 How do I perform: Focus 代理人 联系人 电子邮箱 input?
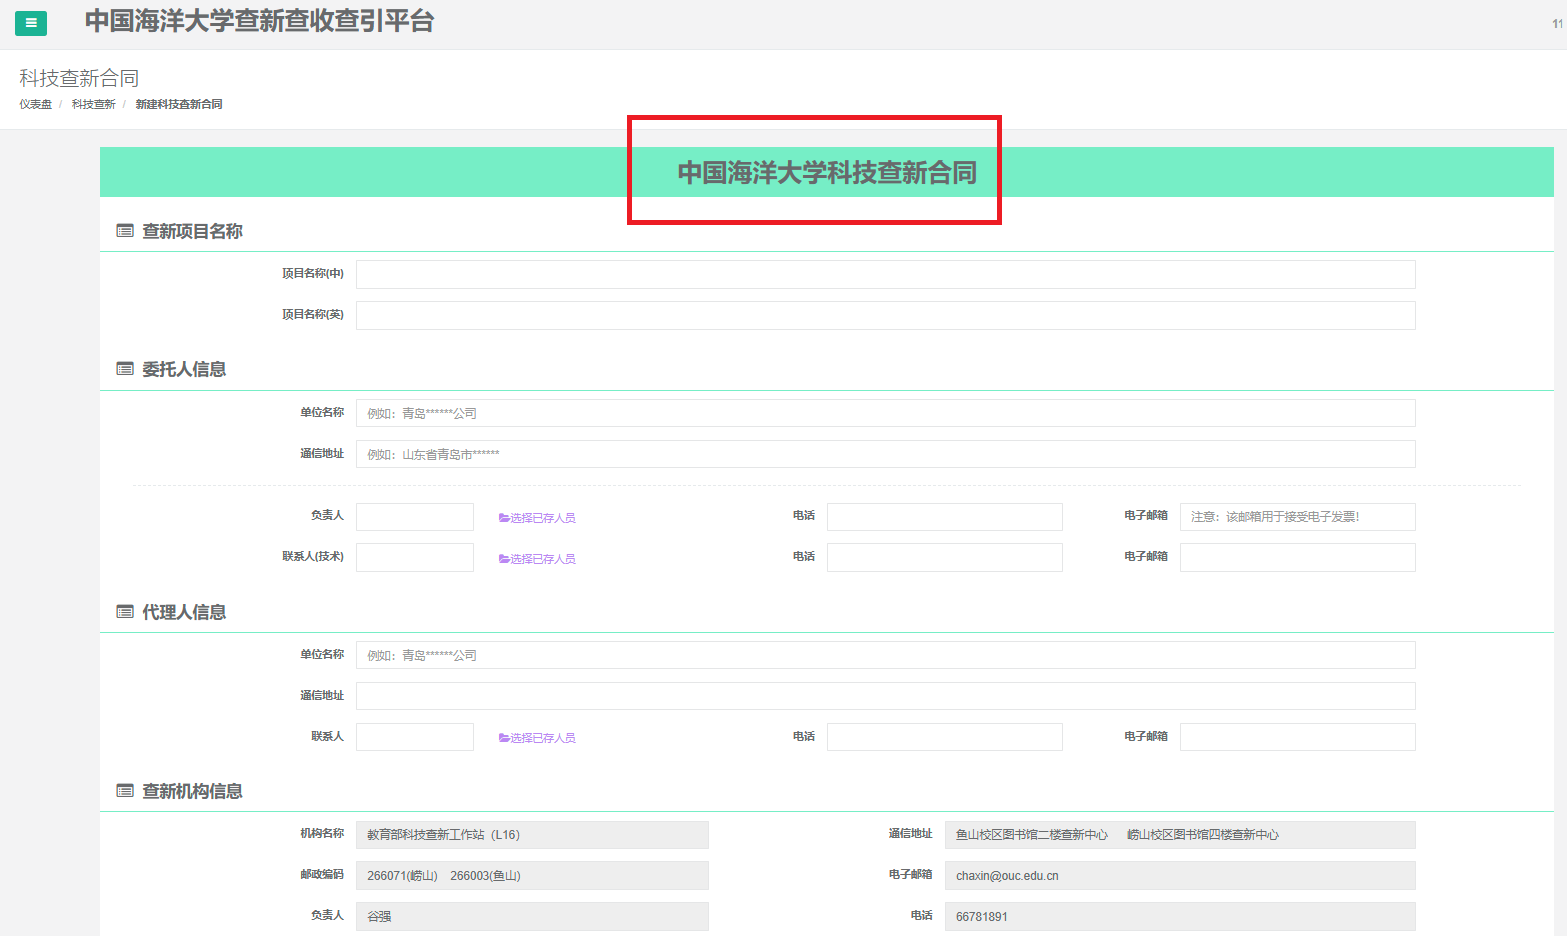pos(1298,737)
